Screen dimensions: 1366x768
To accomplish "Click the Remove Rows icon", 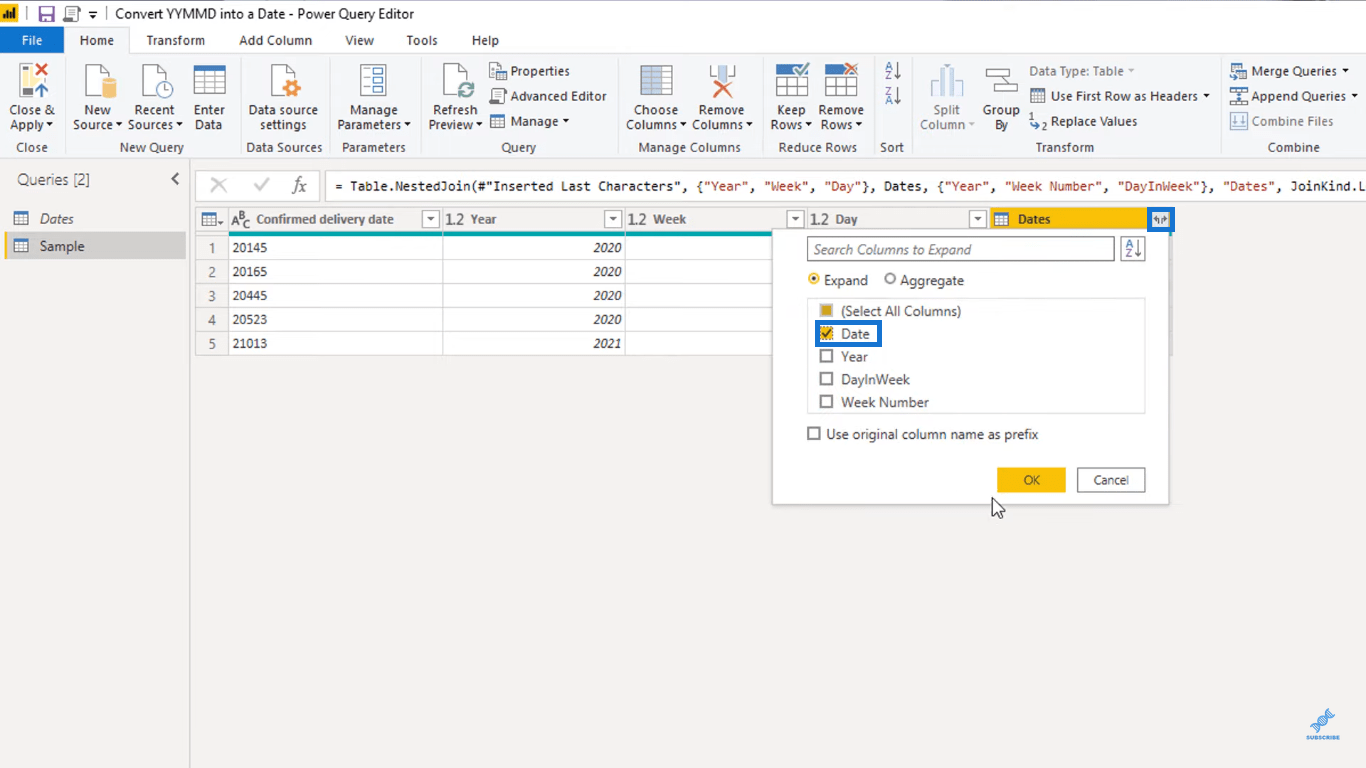I will click(x=841, y=81).
